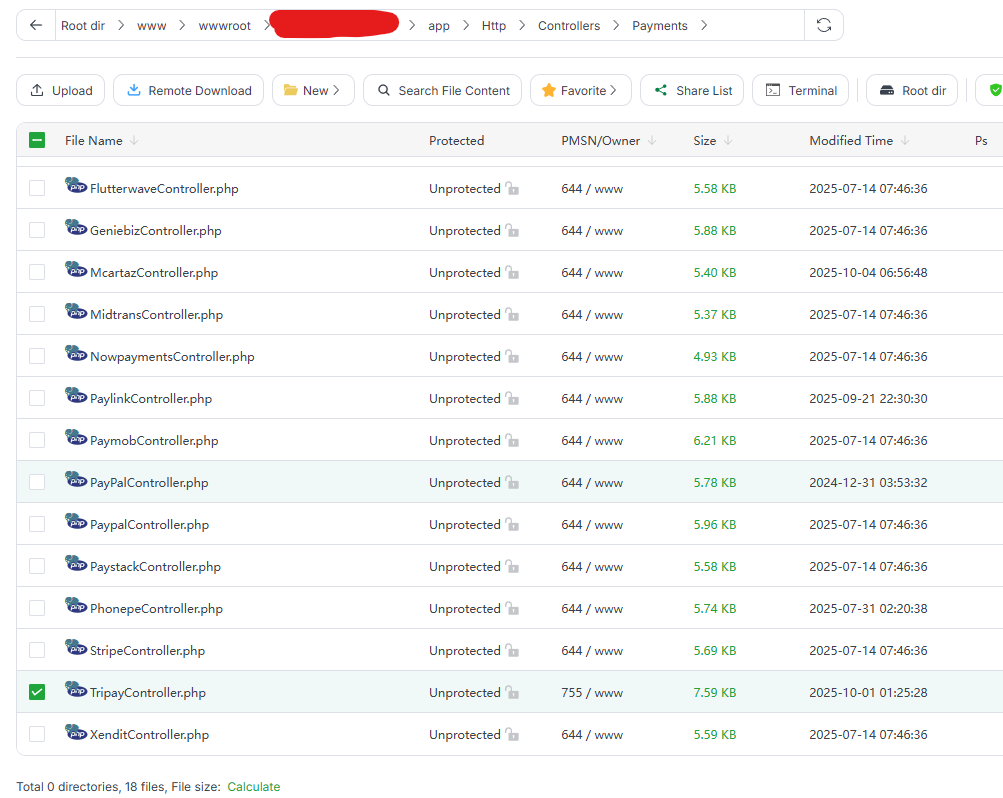The width and height of the screenshot is (1003, 798).
Task: Toggle the select-all checkbox in header
Action: click(37, 141)
